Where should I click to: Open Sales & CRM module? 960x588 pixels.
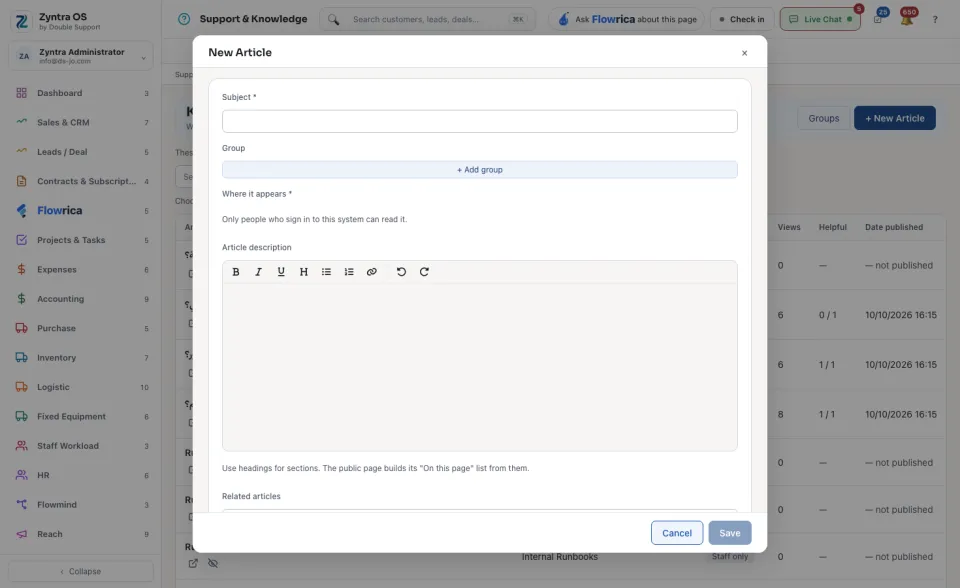[81, 122]
